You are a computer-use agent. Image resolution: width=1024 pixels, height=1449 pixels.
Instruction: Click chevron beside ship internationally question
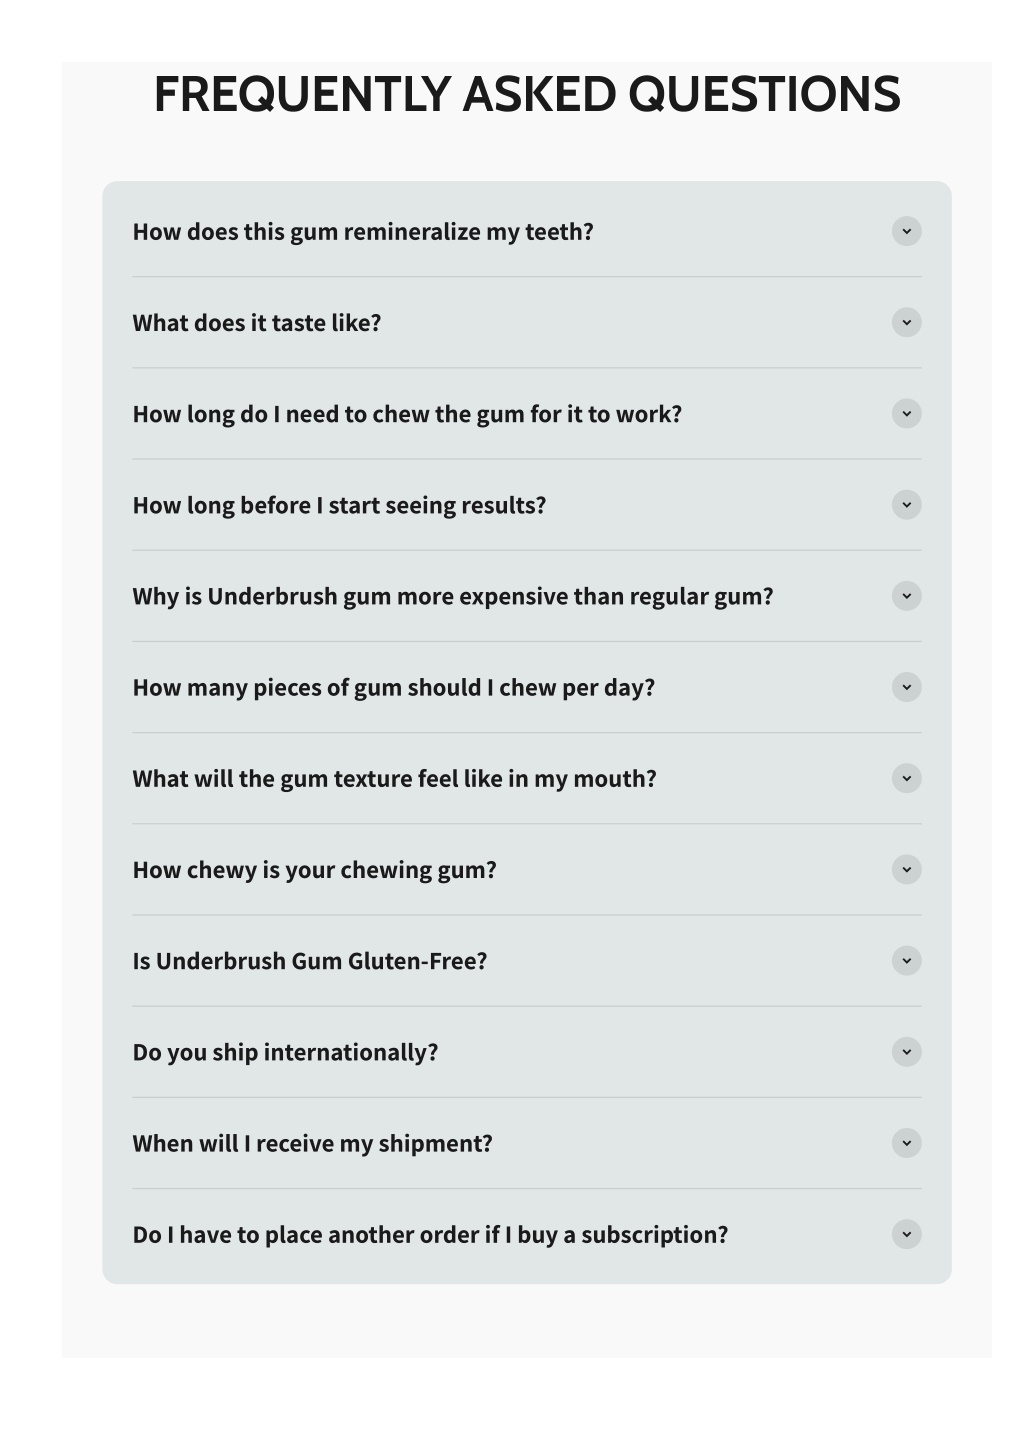[x=906, y=1052]
